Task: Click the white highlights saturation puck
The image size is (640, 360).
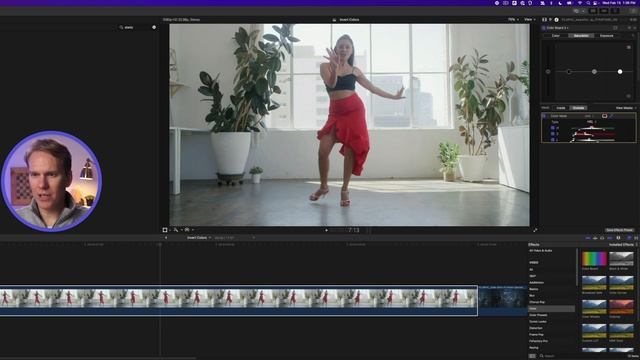Action: pos(620,71)
